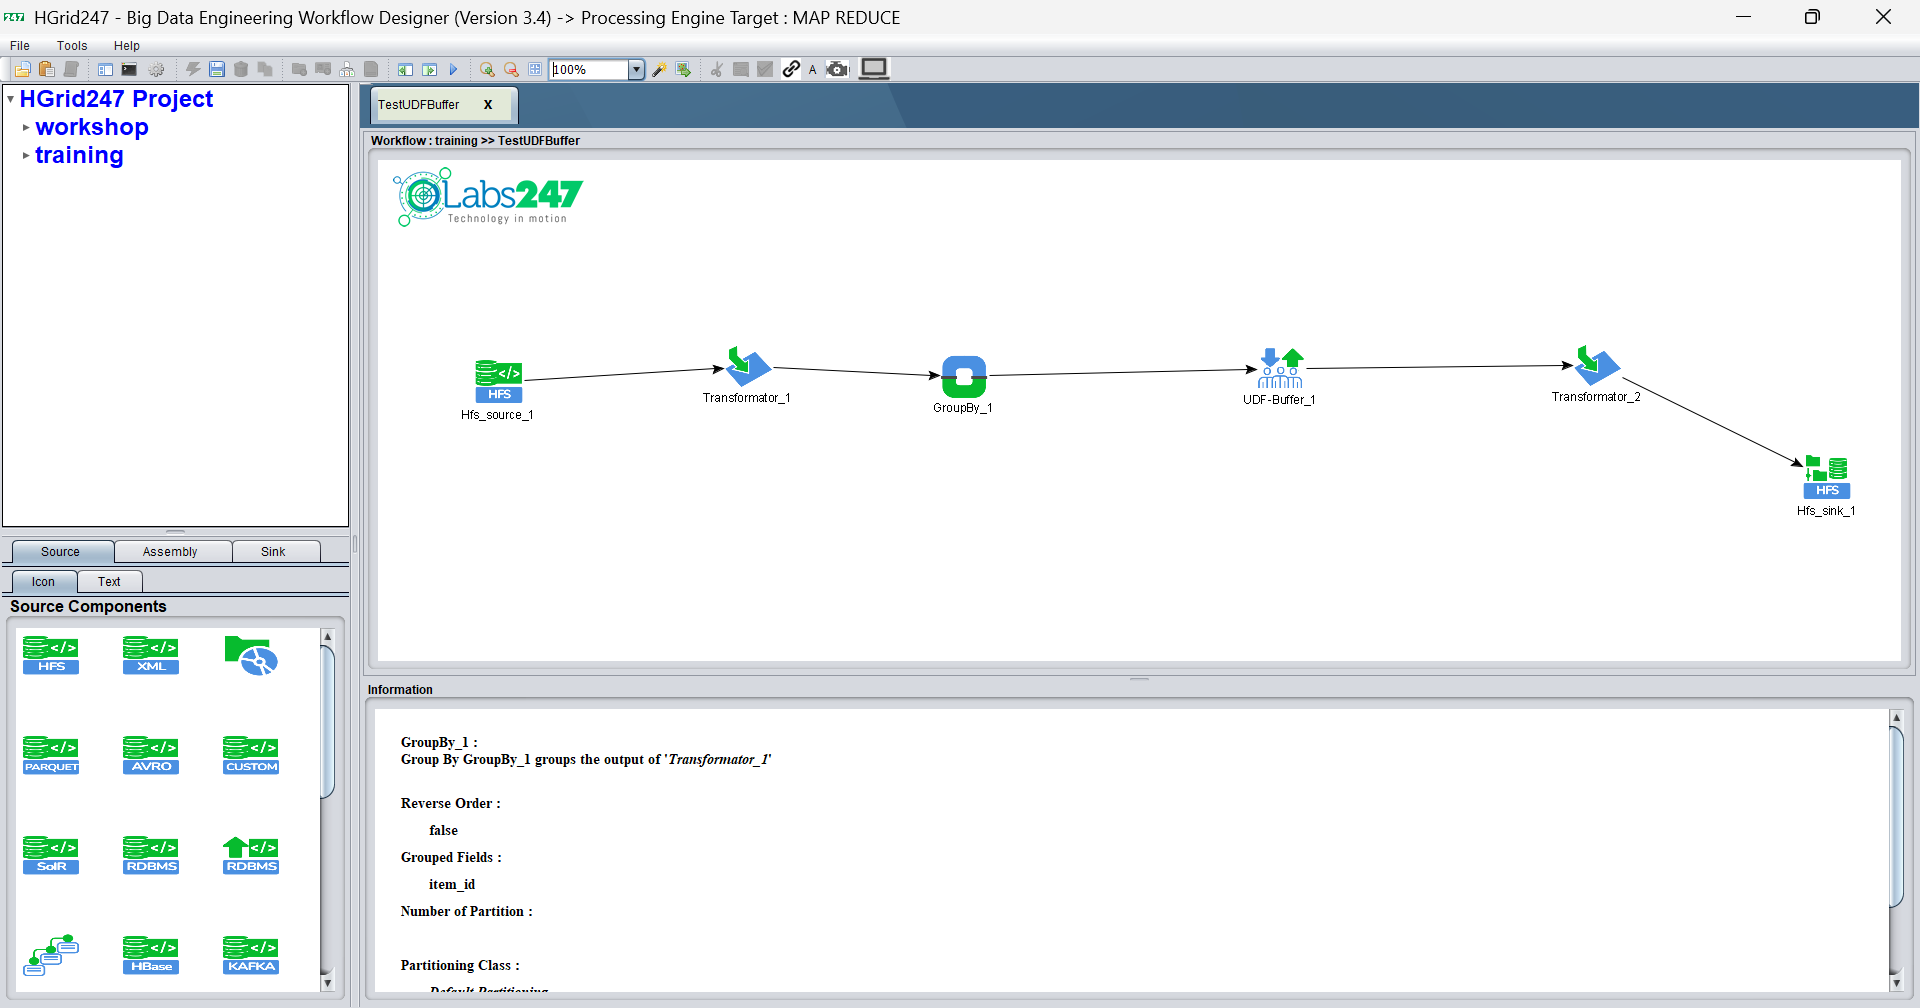Click the magic wand toolbar icon

pos(659,69)
